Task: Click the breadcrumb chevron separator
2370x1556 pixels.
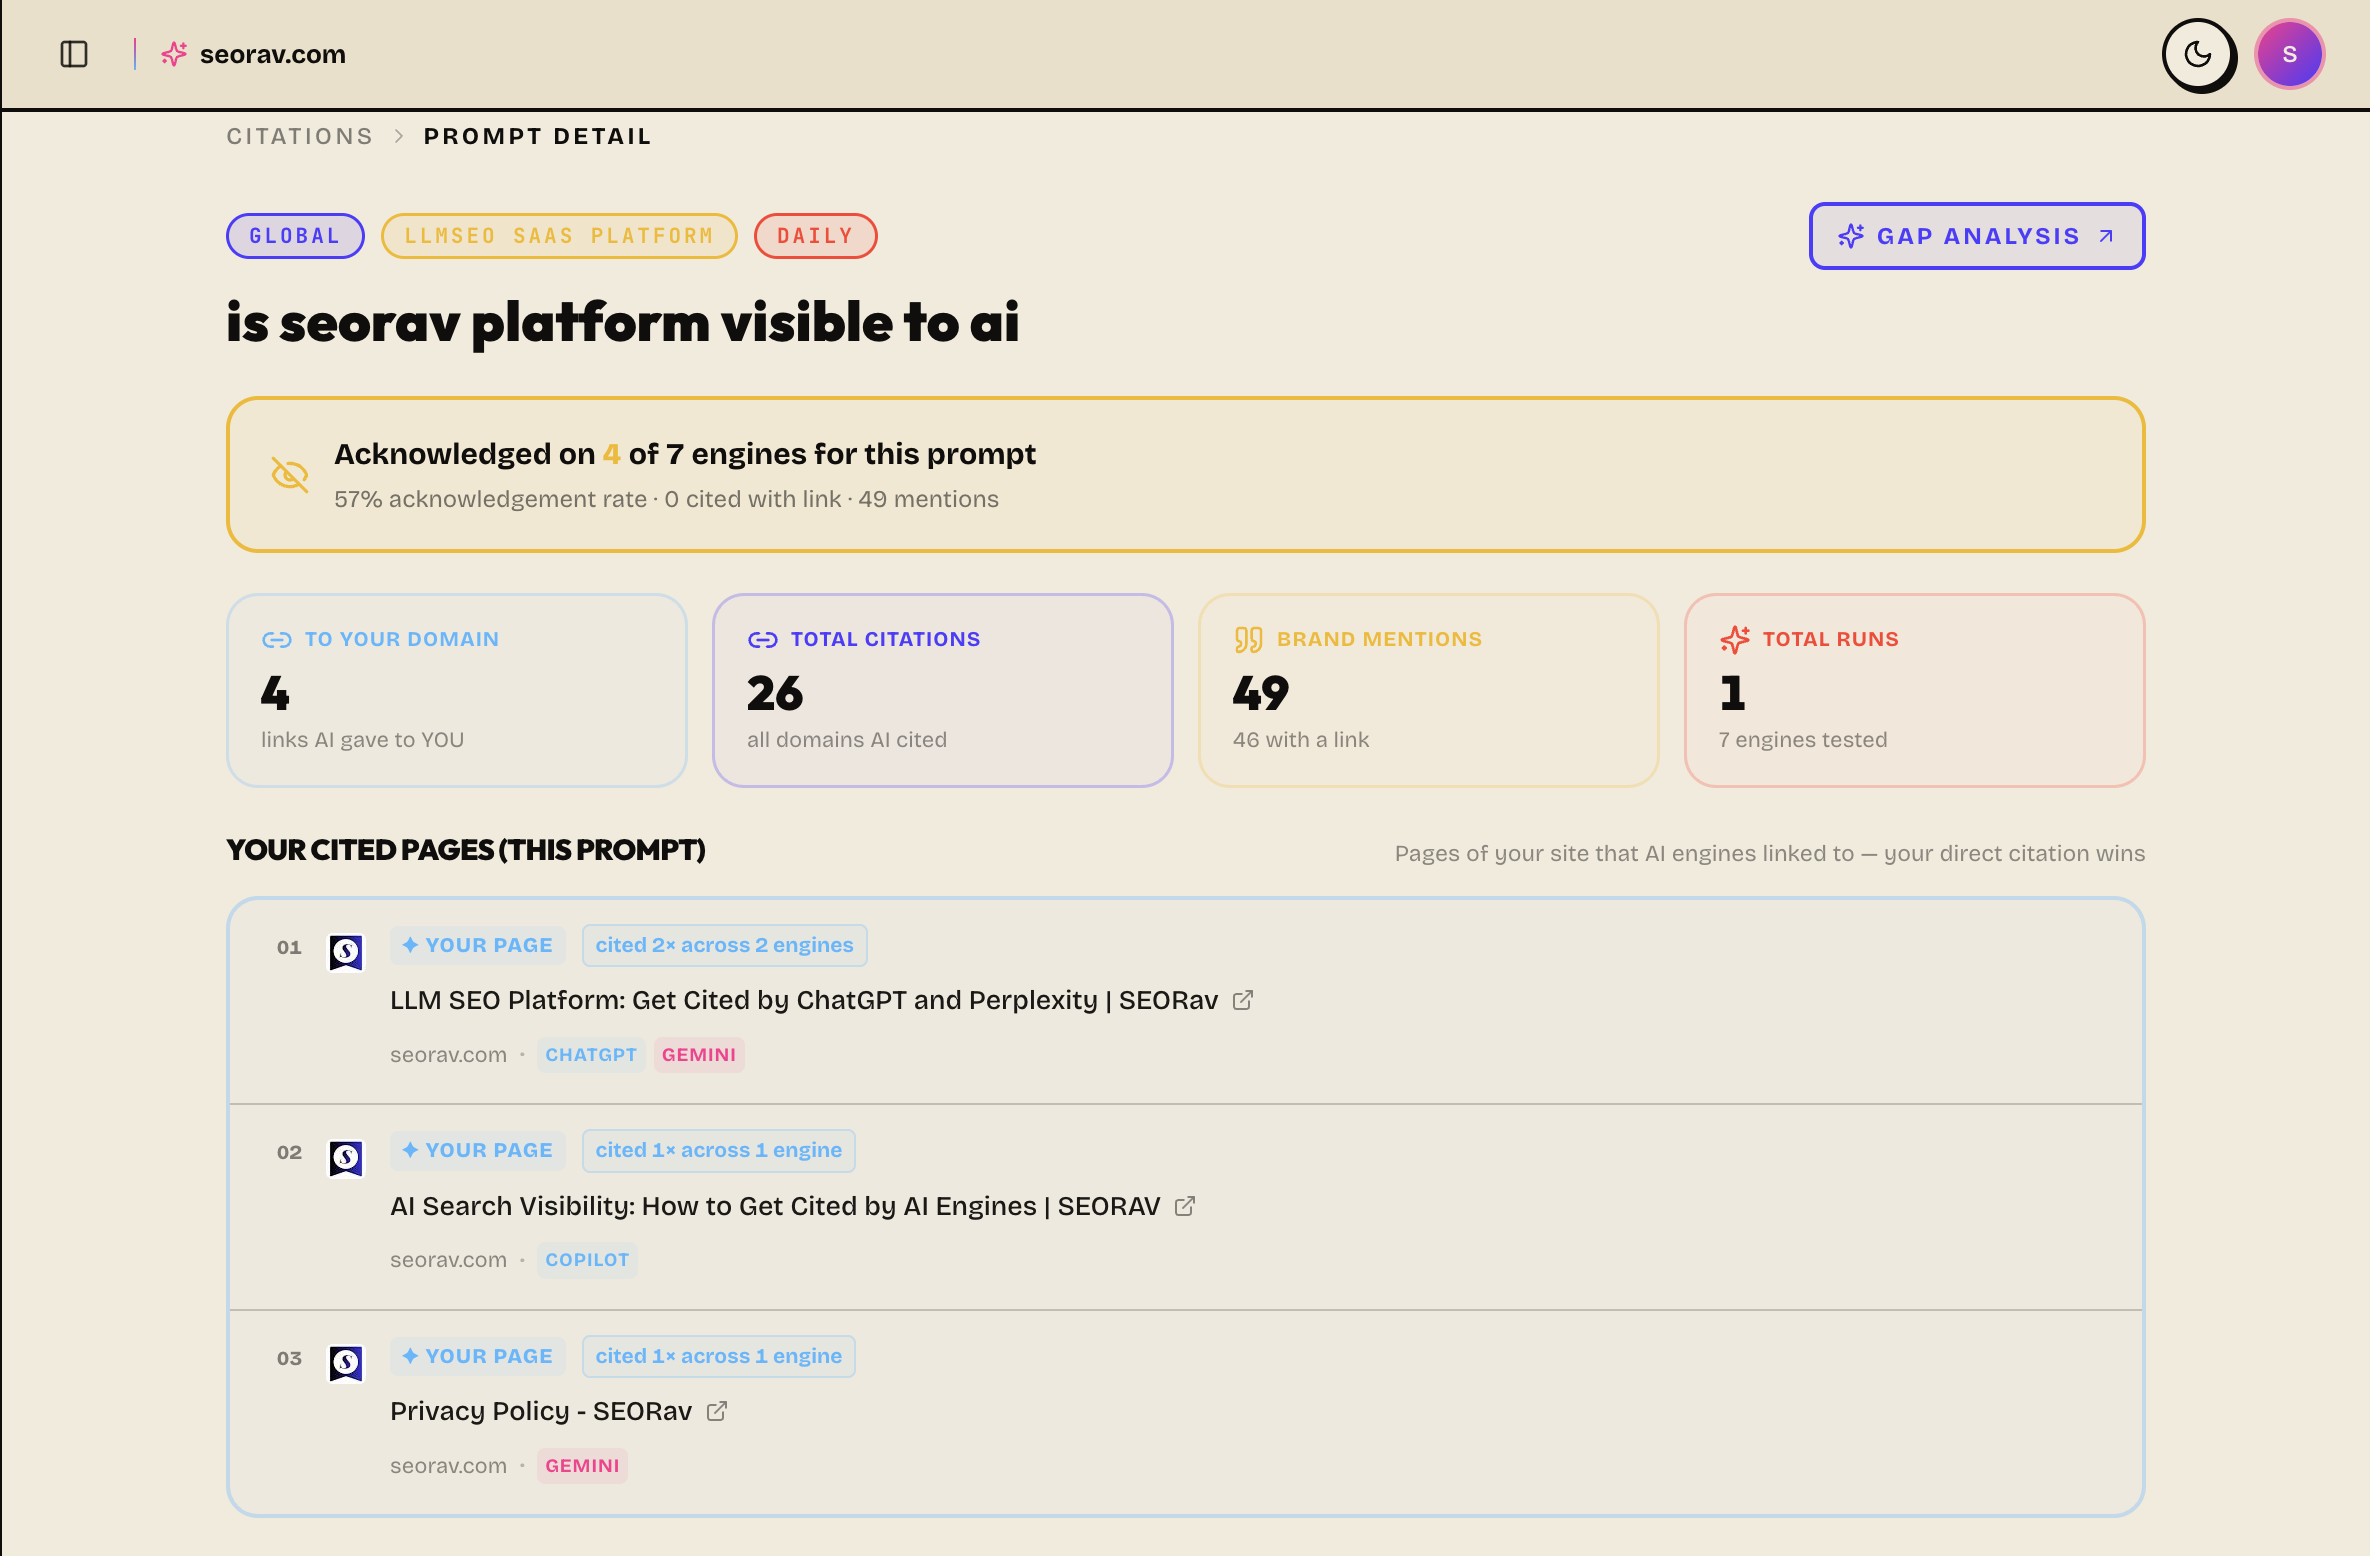Action: (399, 136)
